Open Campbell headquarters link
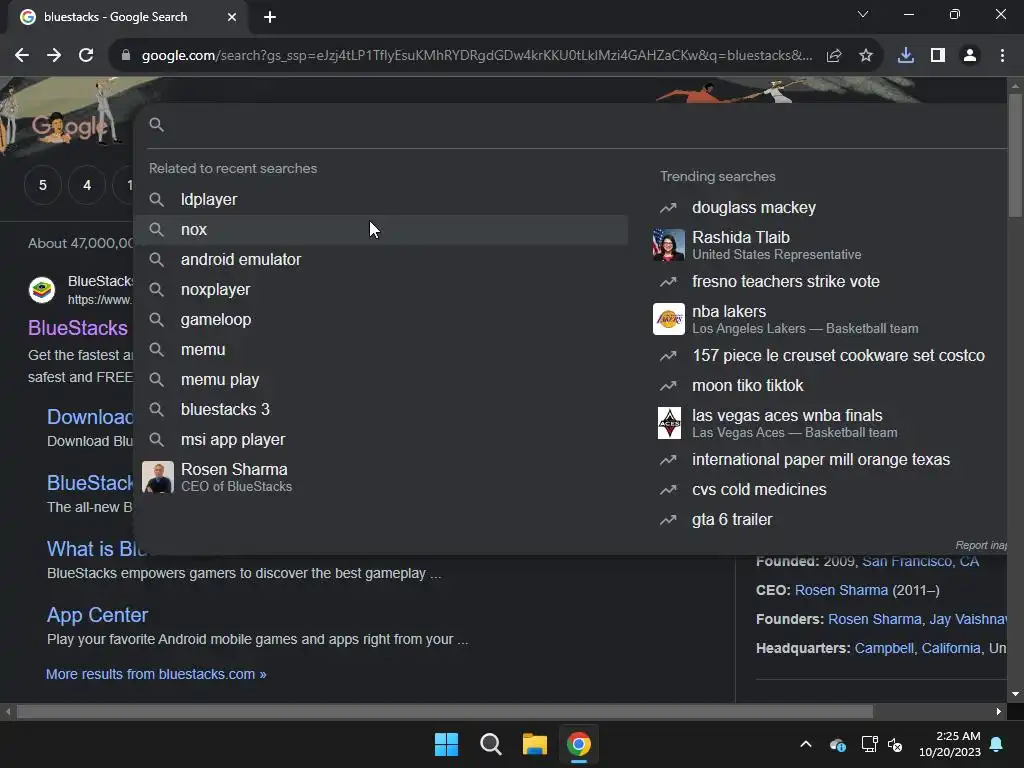The width and height of the screenshot is (1024, 768). pos(884,648)
